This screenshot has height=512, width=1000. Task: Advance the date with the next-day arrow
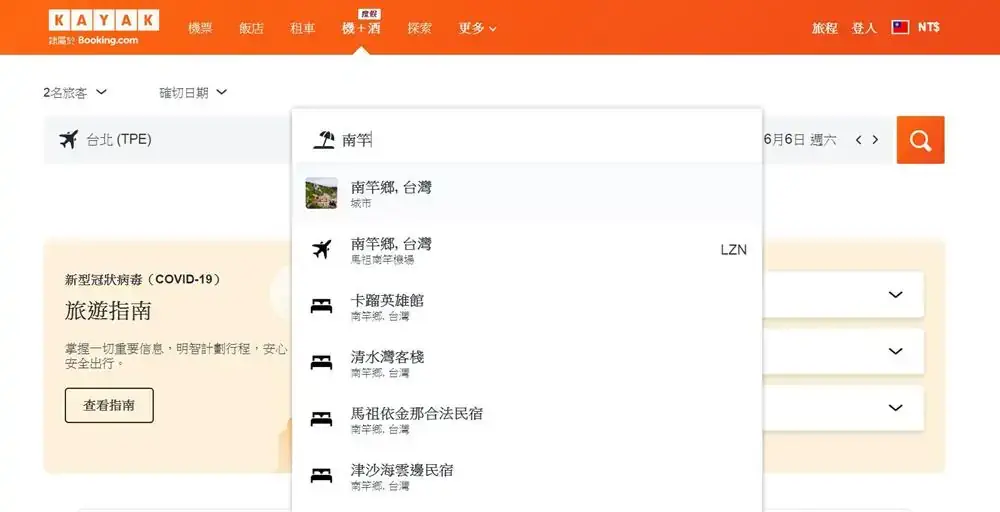(875, 140)
